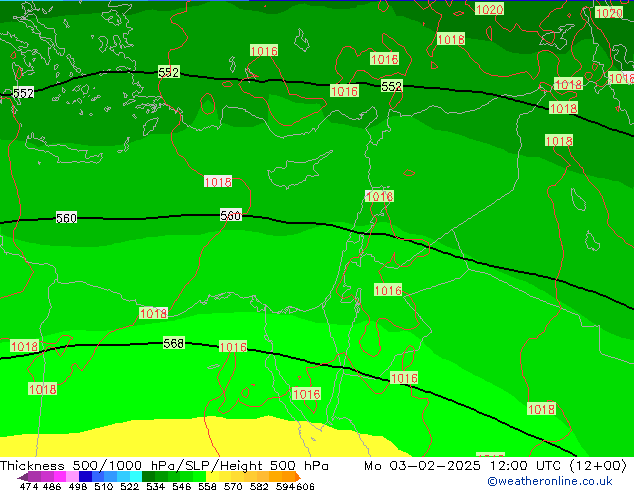Click the 522 legend scale value
This screenshot has width=634, height=490.
[129, 486]
